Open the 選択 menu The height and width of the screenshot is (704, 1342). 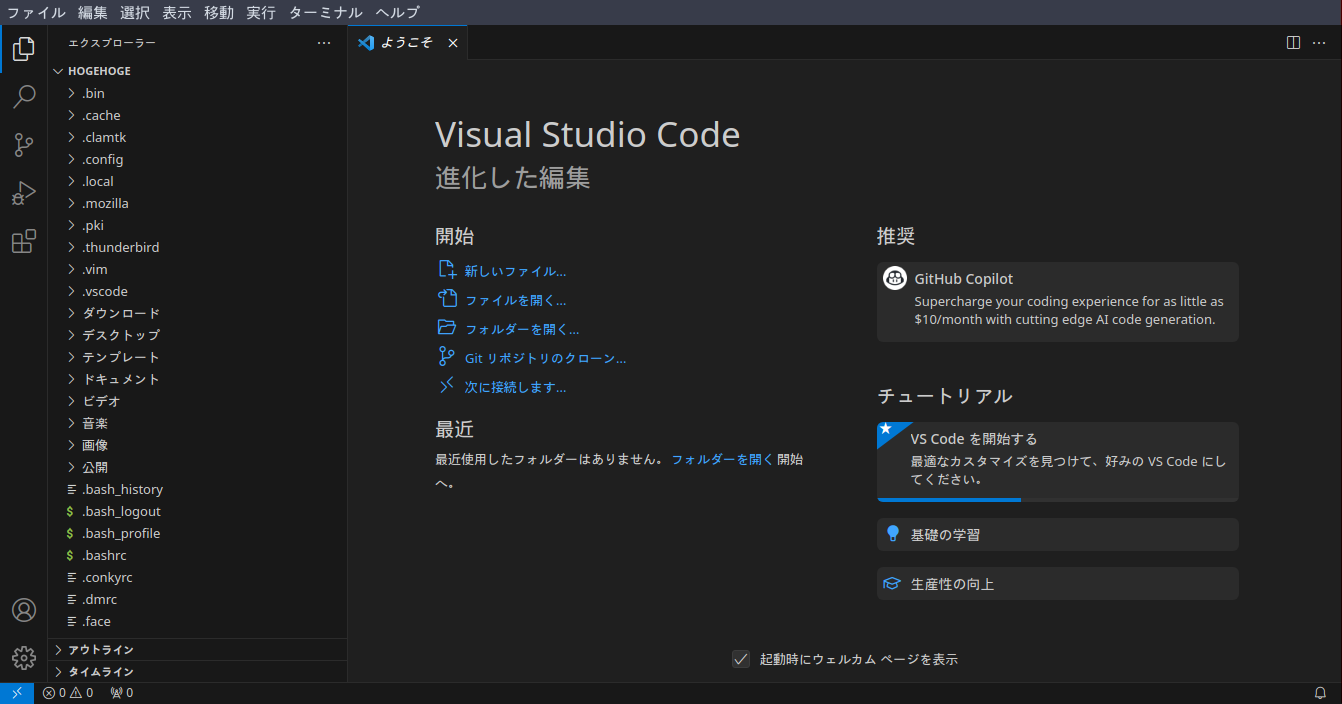tap(134, 13)
